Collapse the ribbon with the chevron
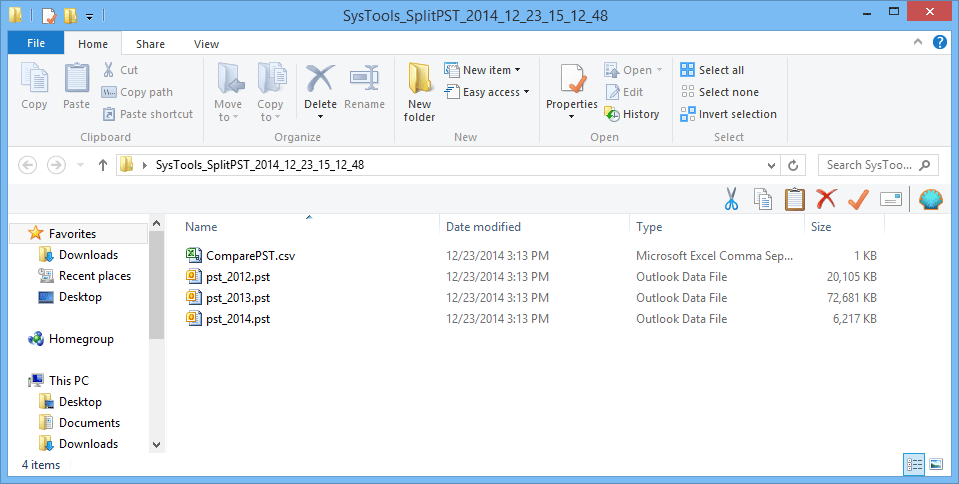 [x=917, y=42]
